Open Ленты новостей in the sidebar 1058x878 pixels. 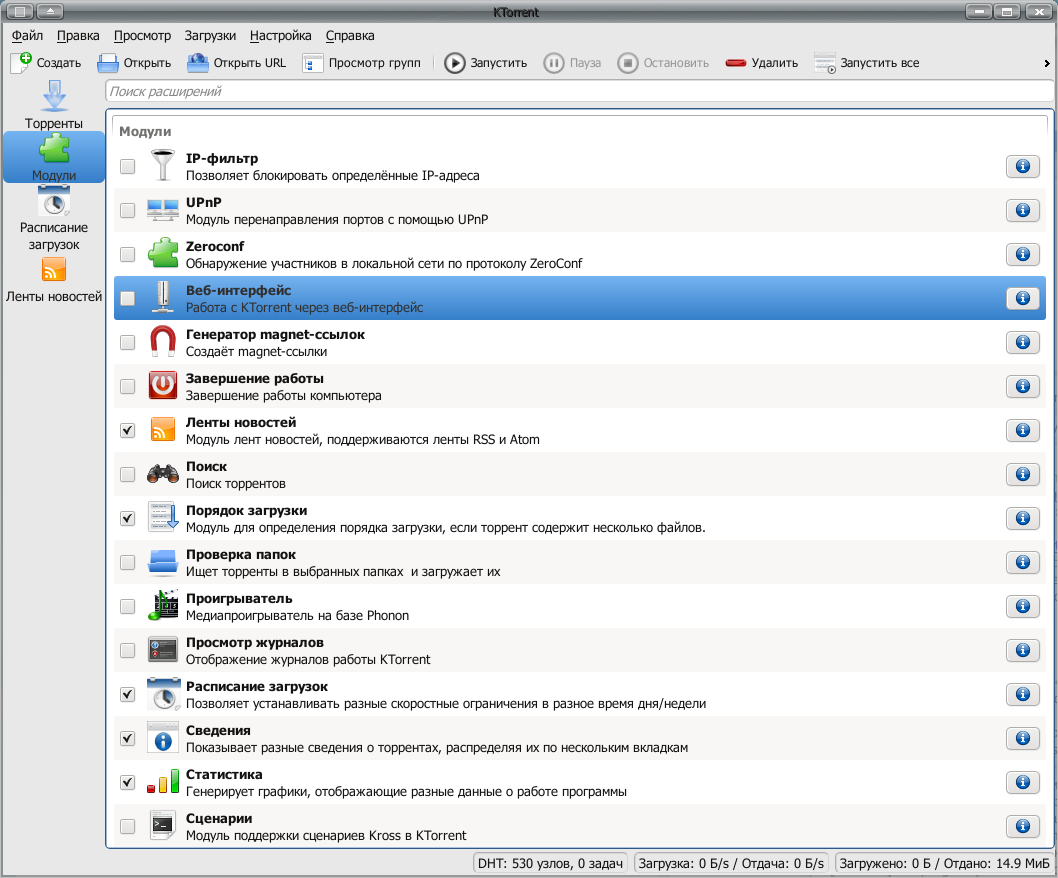pos(54,280)
